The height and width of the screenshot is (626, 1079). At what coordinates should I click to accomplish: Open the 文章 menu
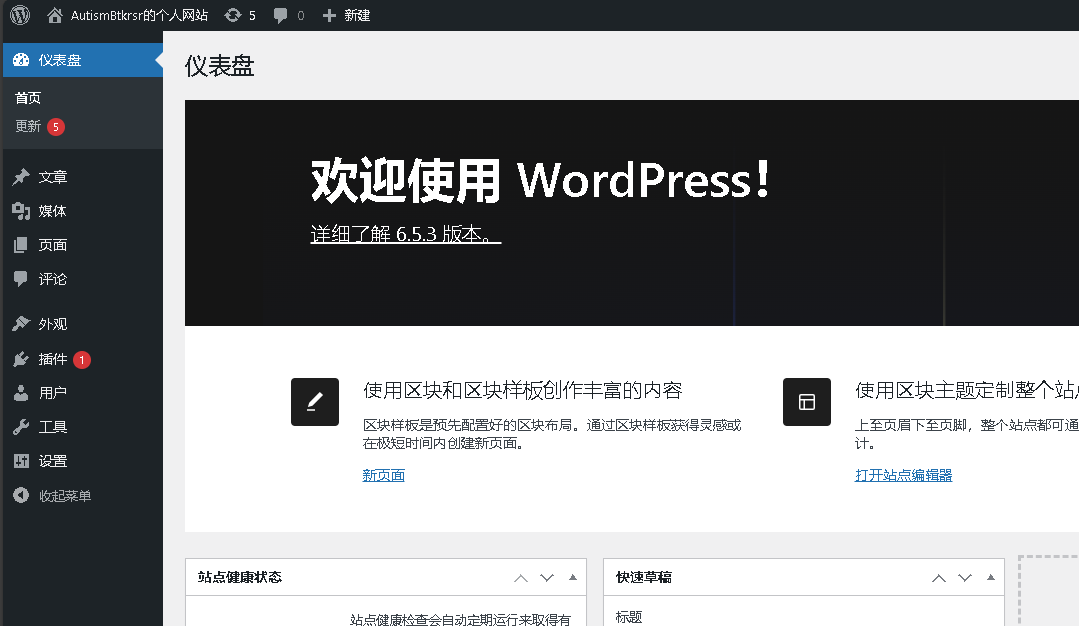coord(53,177)
